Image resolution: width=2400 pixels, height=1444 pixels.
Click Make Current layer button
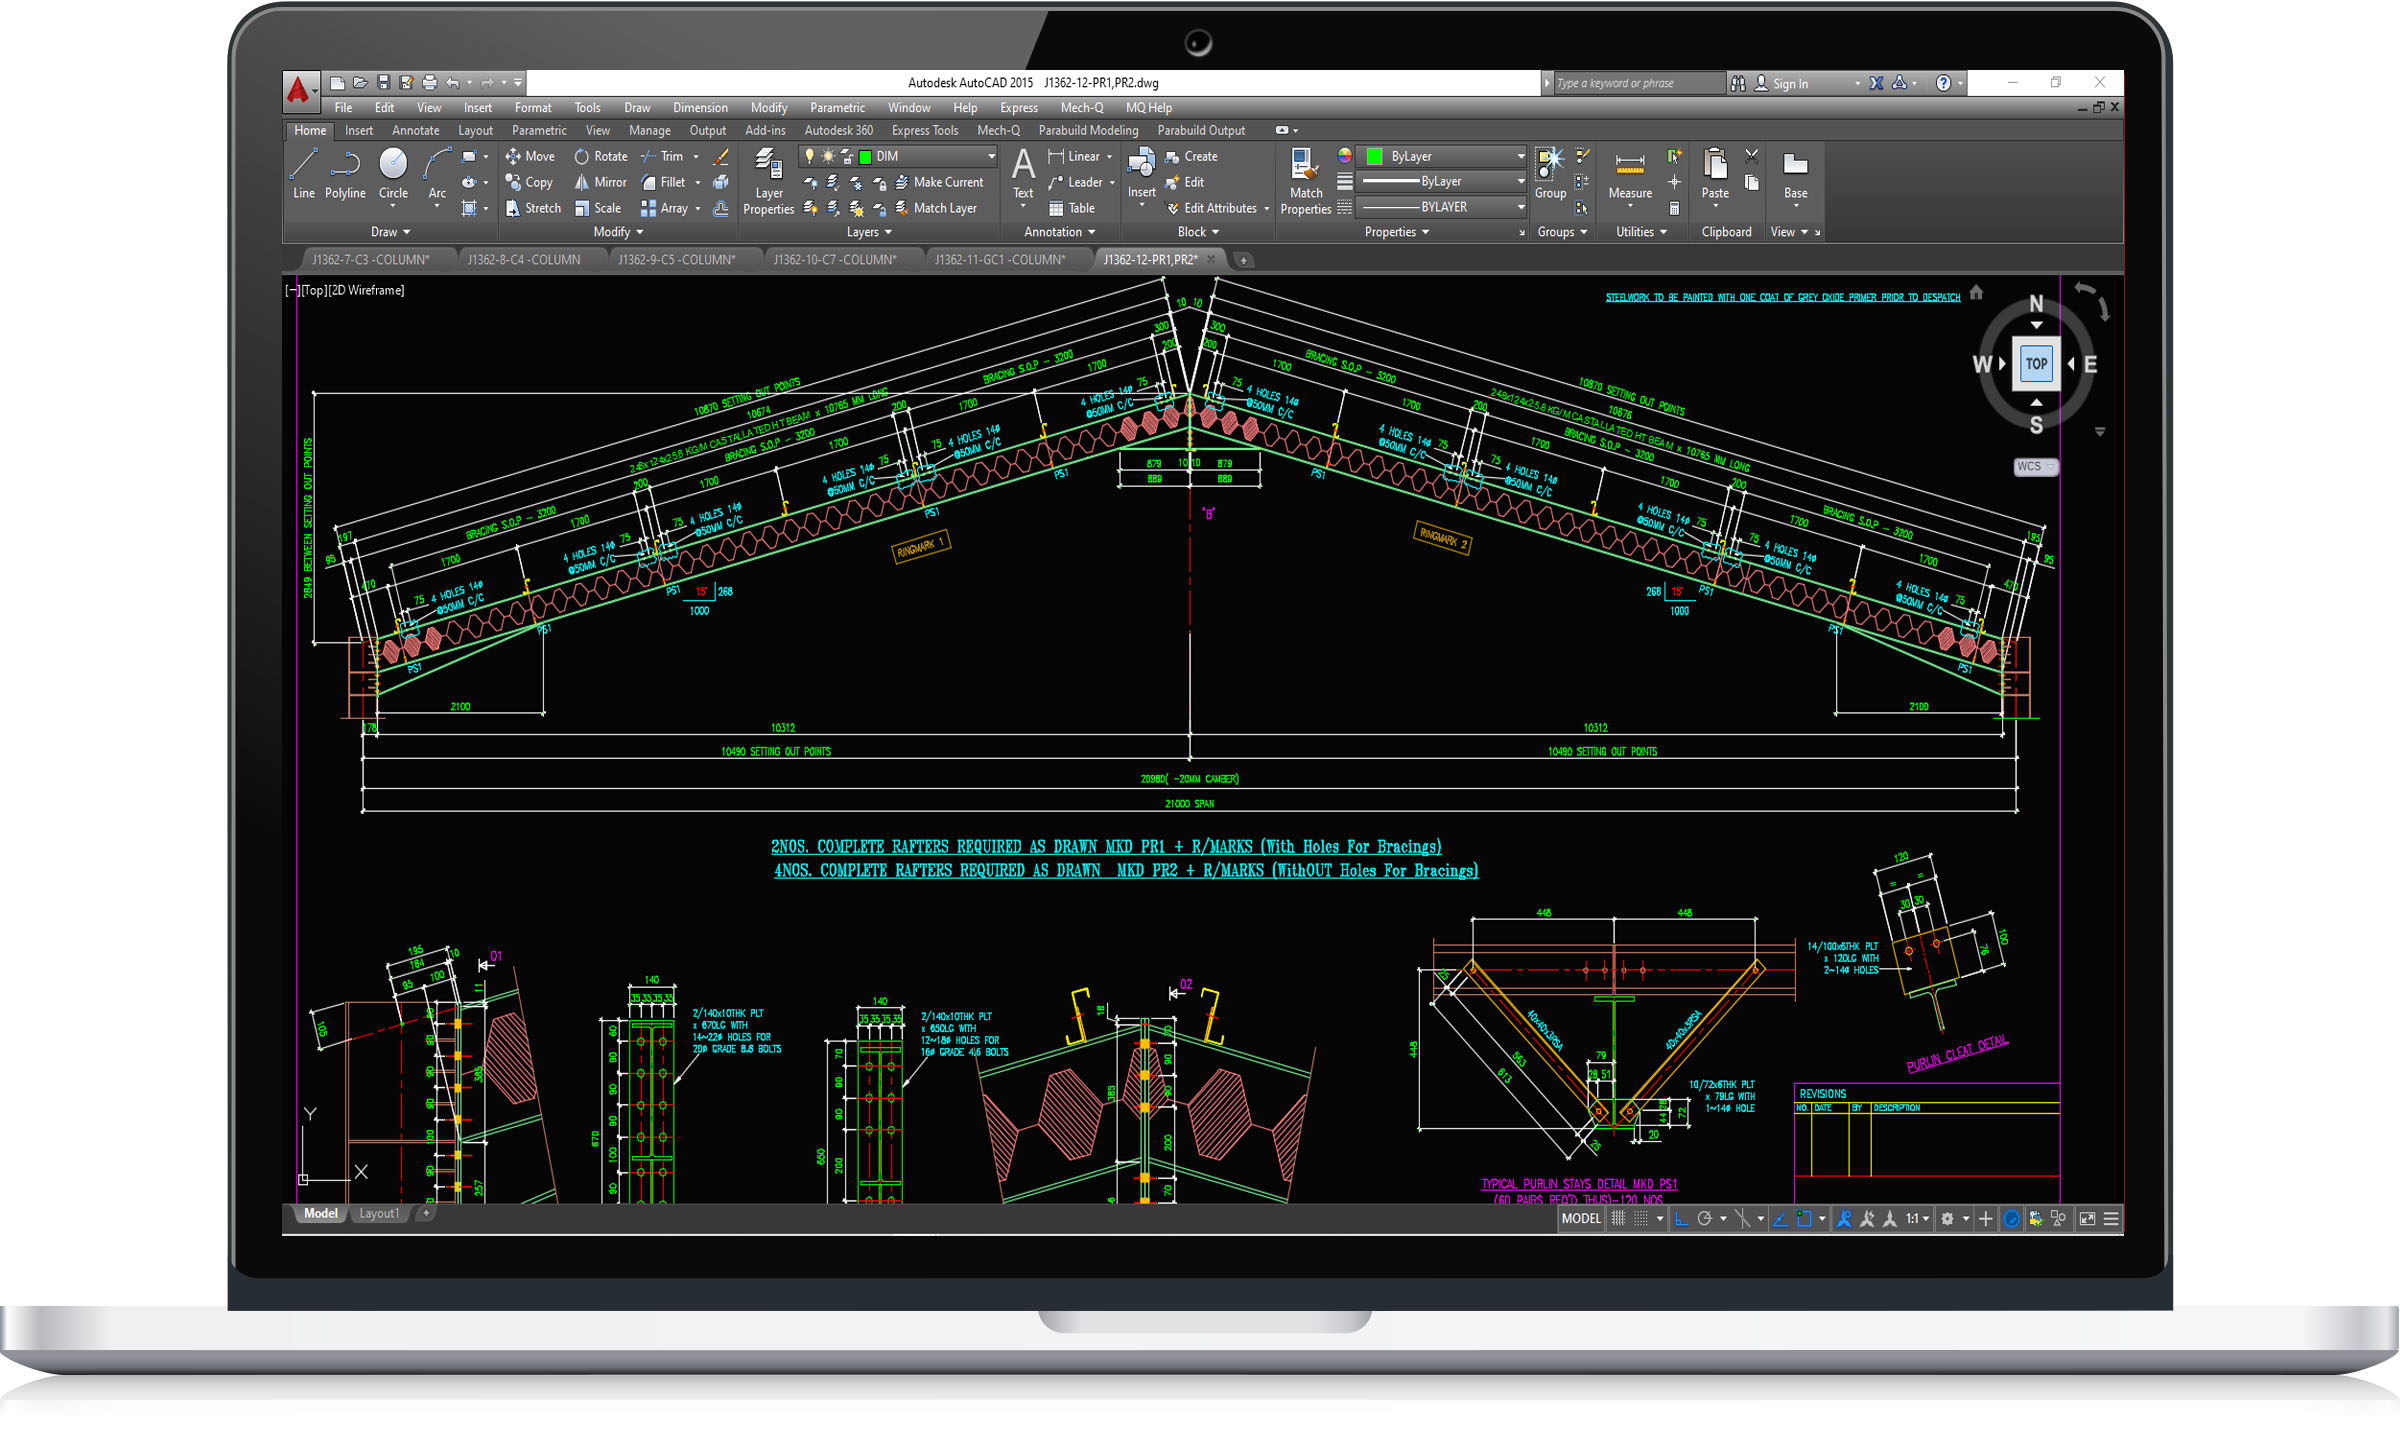pos(938,182)
